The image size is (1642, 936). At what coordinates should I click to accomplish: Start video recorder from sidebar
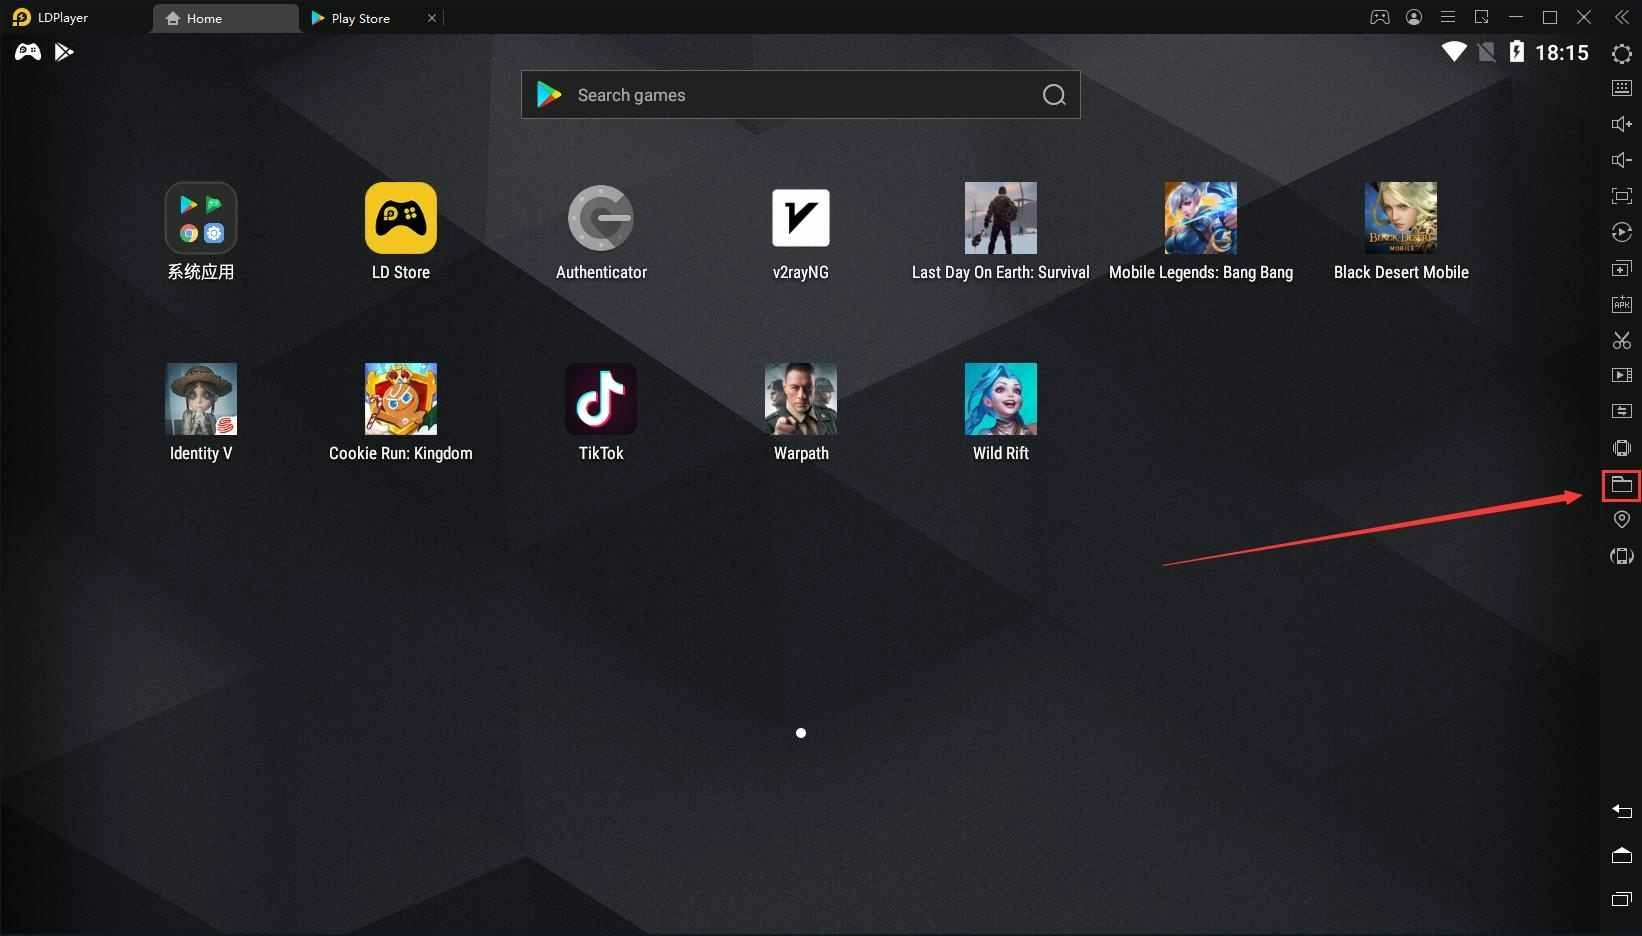(x=1621, y=375)
